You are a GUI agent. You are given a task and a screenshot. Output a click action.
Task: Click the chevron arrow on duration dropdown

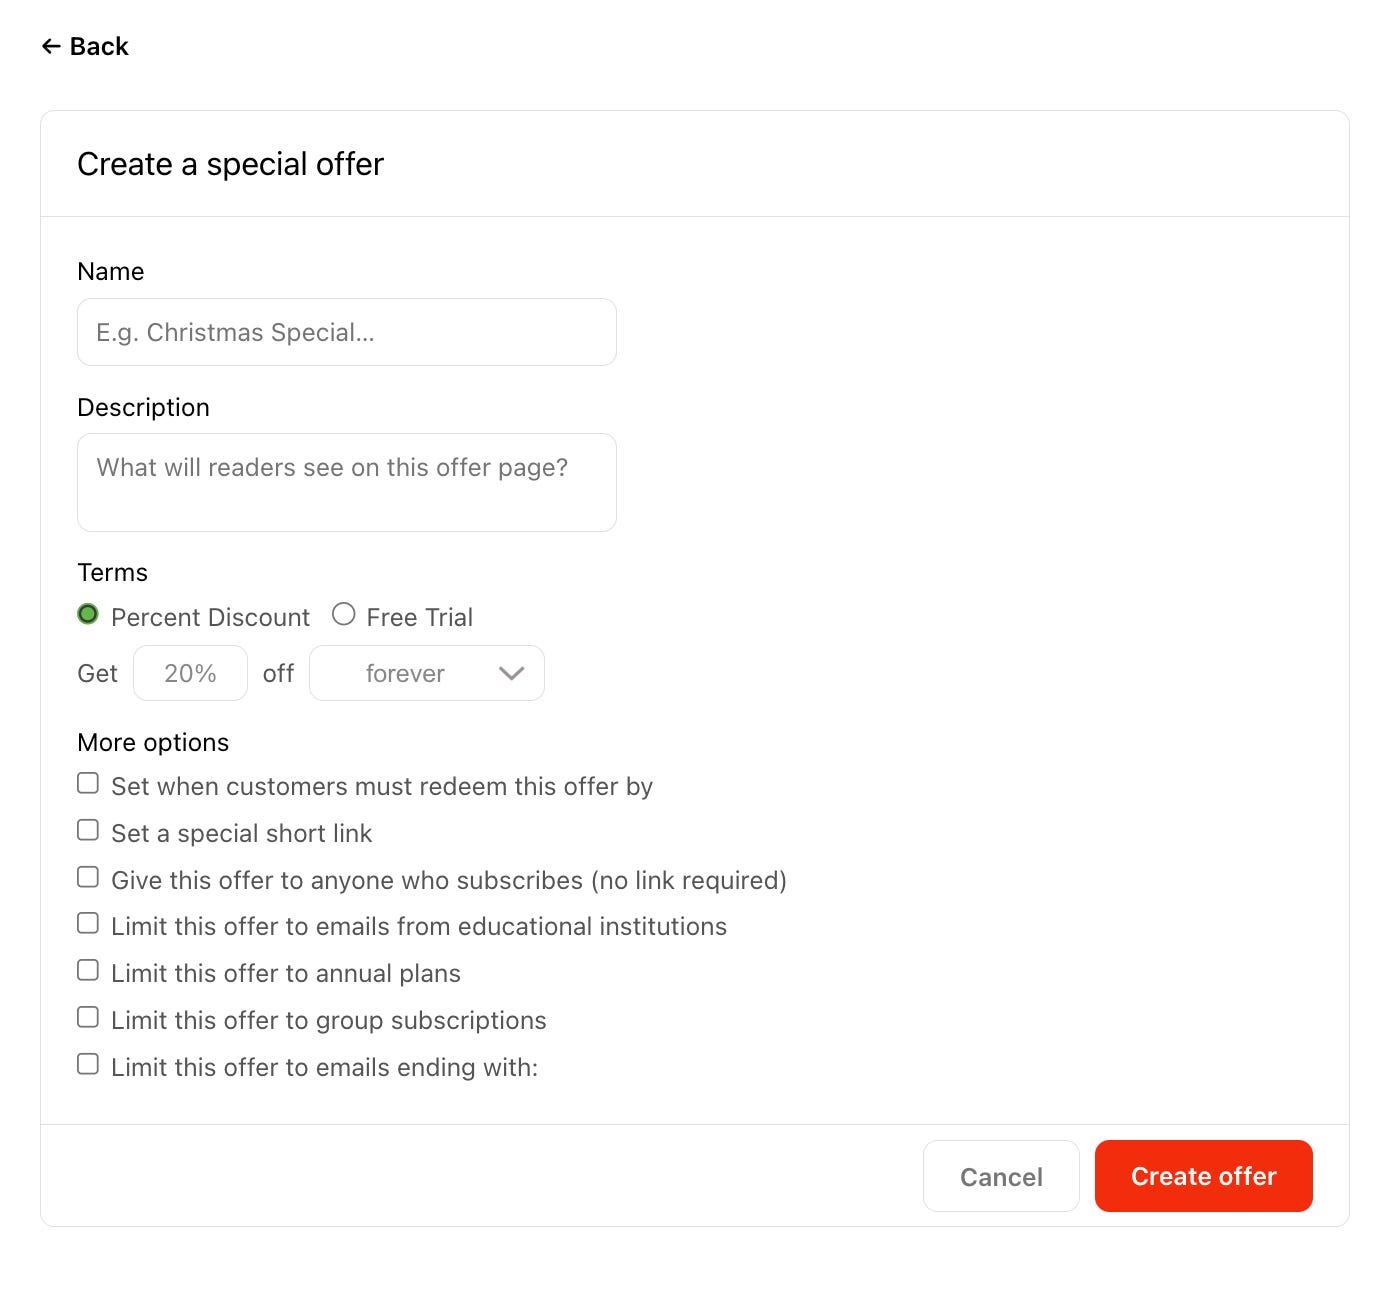click(x=511, y=673)
